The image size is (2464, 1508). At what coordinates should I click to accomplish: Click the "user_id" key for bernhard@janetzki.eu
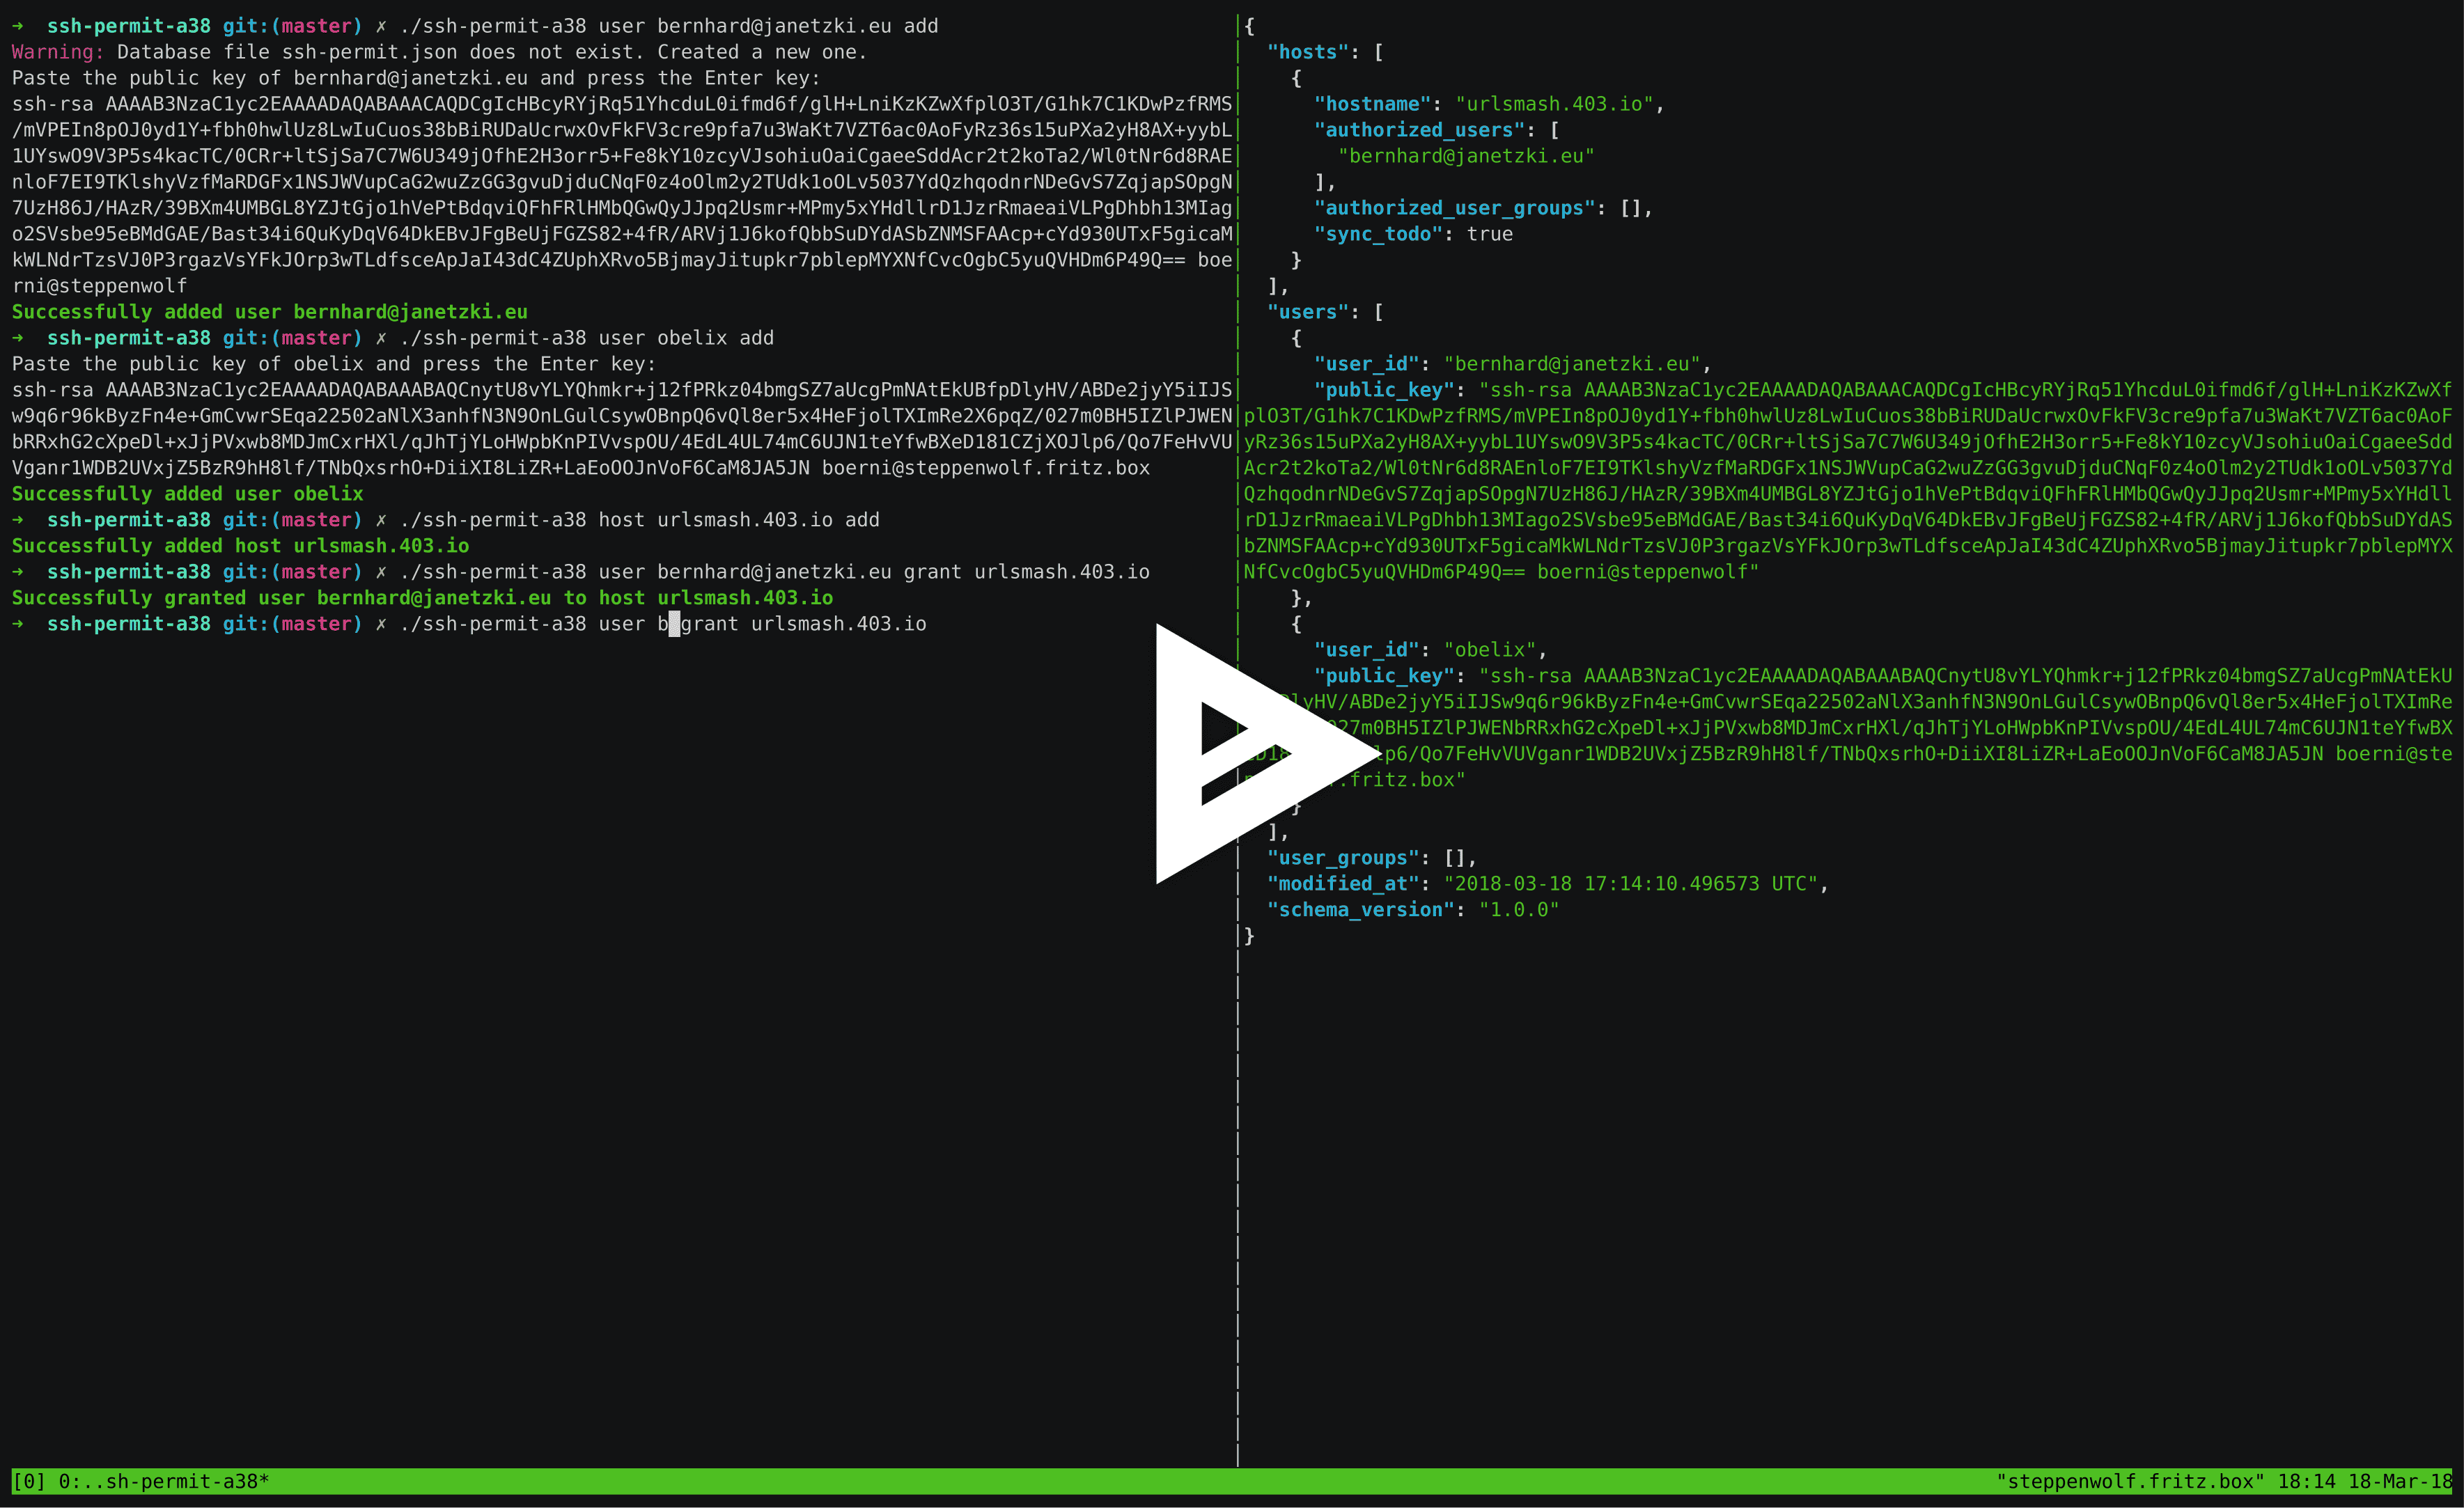click(1367, 364)
